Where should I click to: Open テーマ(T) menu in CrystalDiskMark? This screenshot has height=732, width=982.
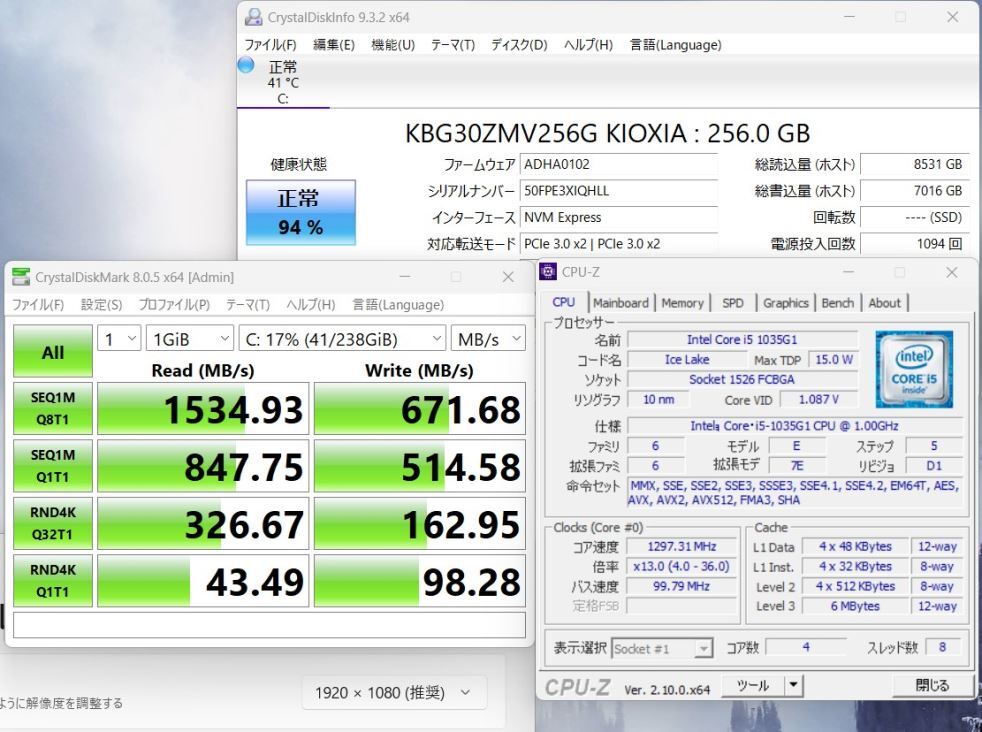247,304
